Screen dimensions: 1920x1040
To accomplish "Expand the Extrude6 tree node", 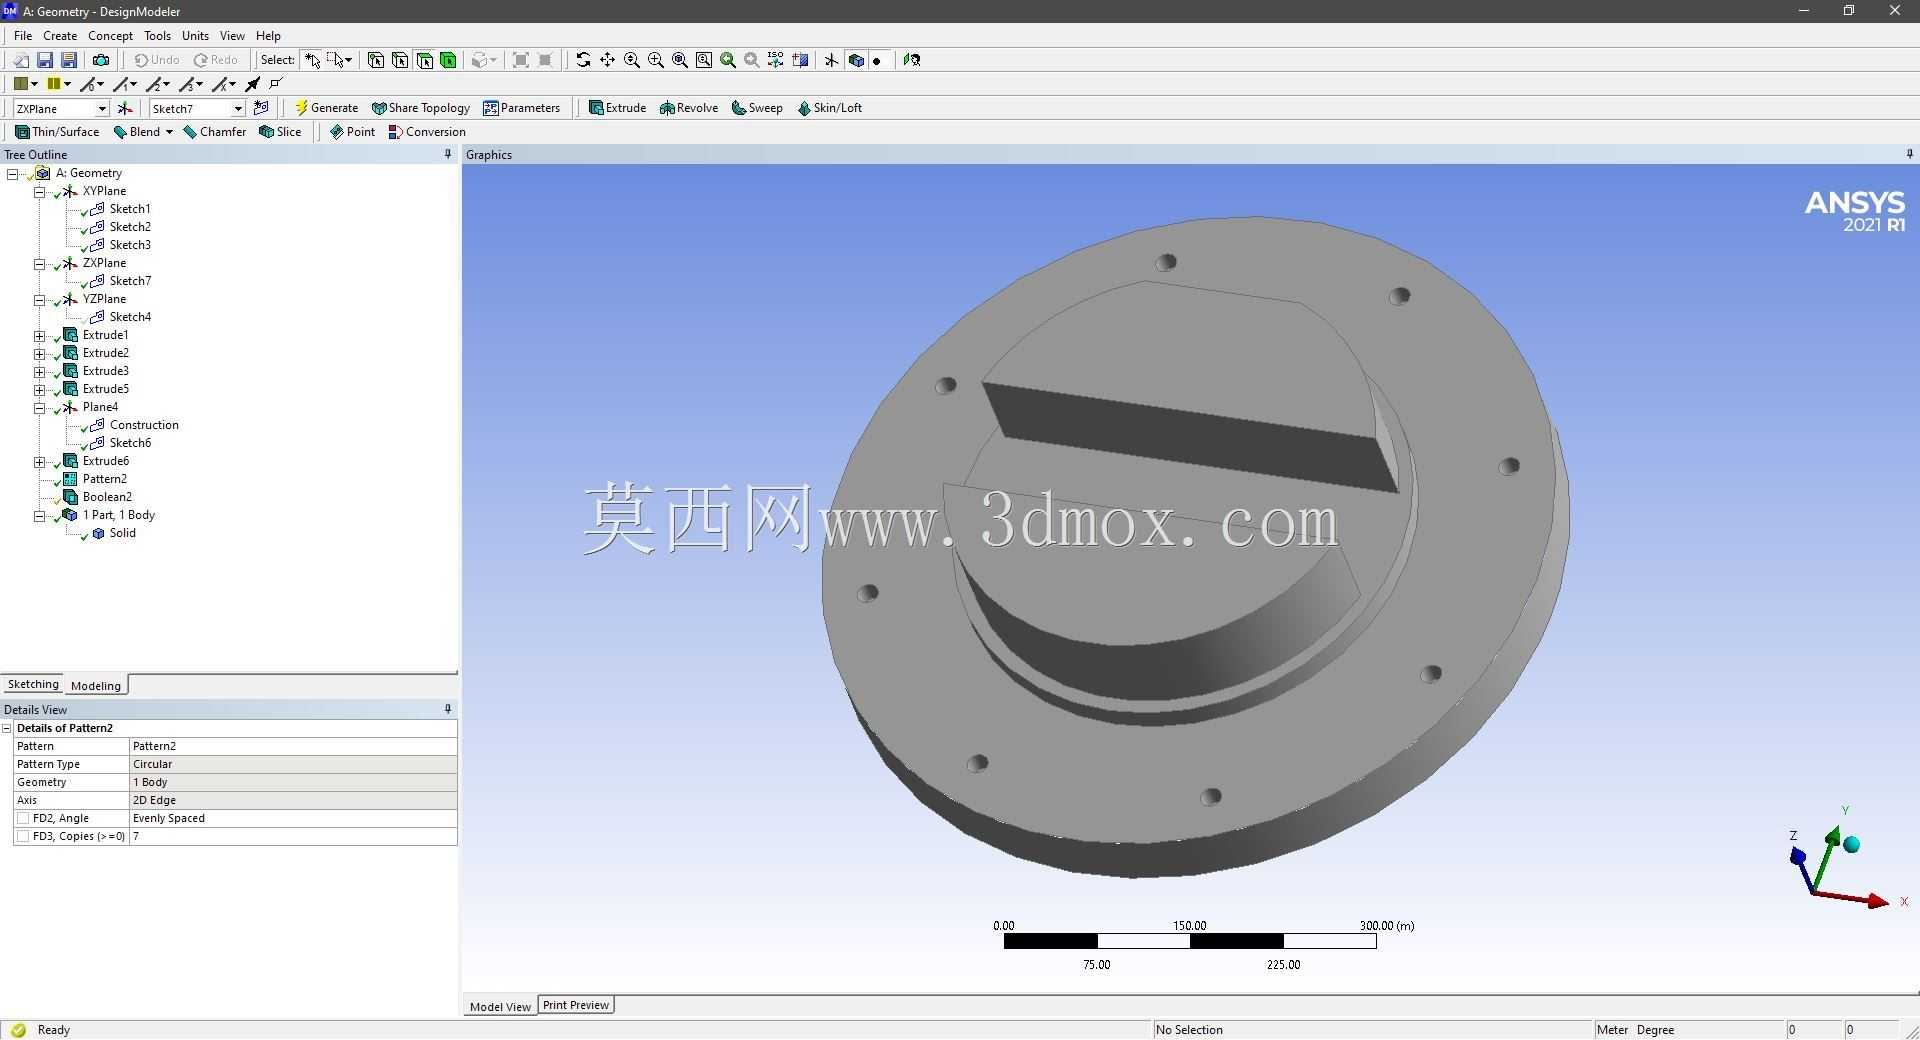I will click(x=39, y=461).
